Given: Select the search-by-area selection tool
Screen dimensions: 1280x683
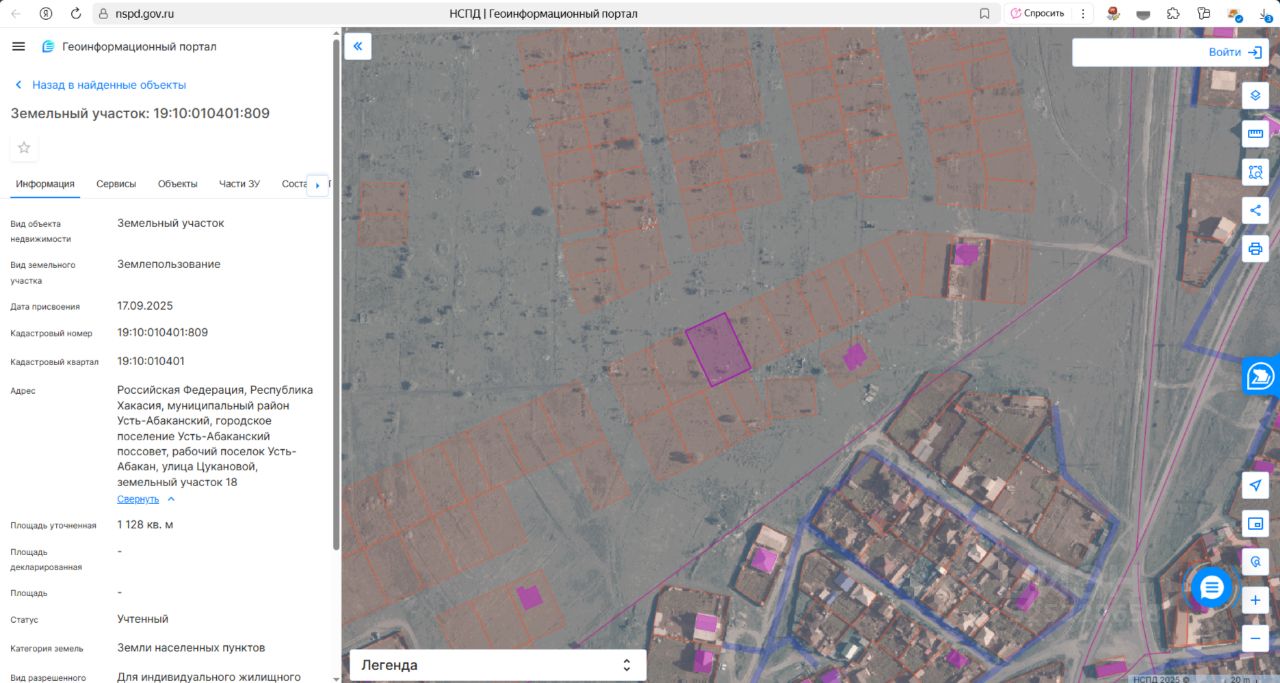Looking at the screenshot, I should pos(1256,172).
